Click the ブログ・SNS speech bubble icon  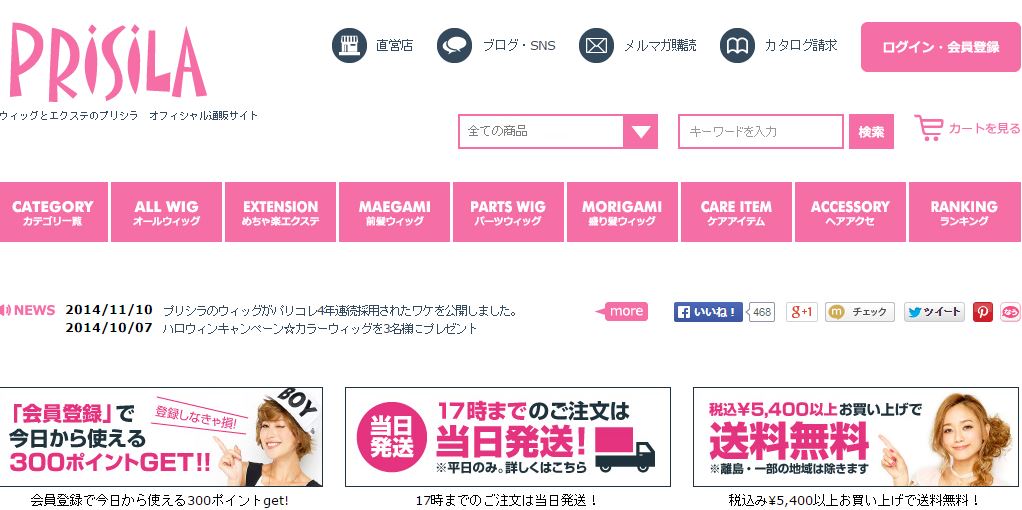(454, 46)
